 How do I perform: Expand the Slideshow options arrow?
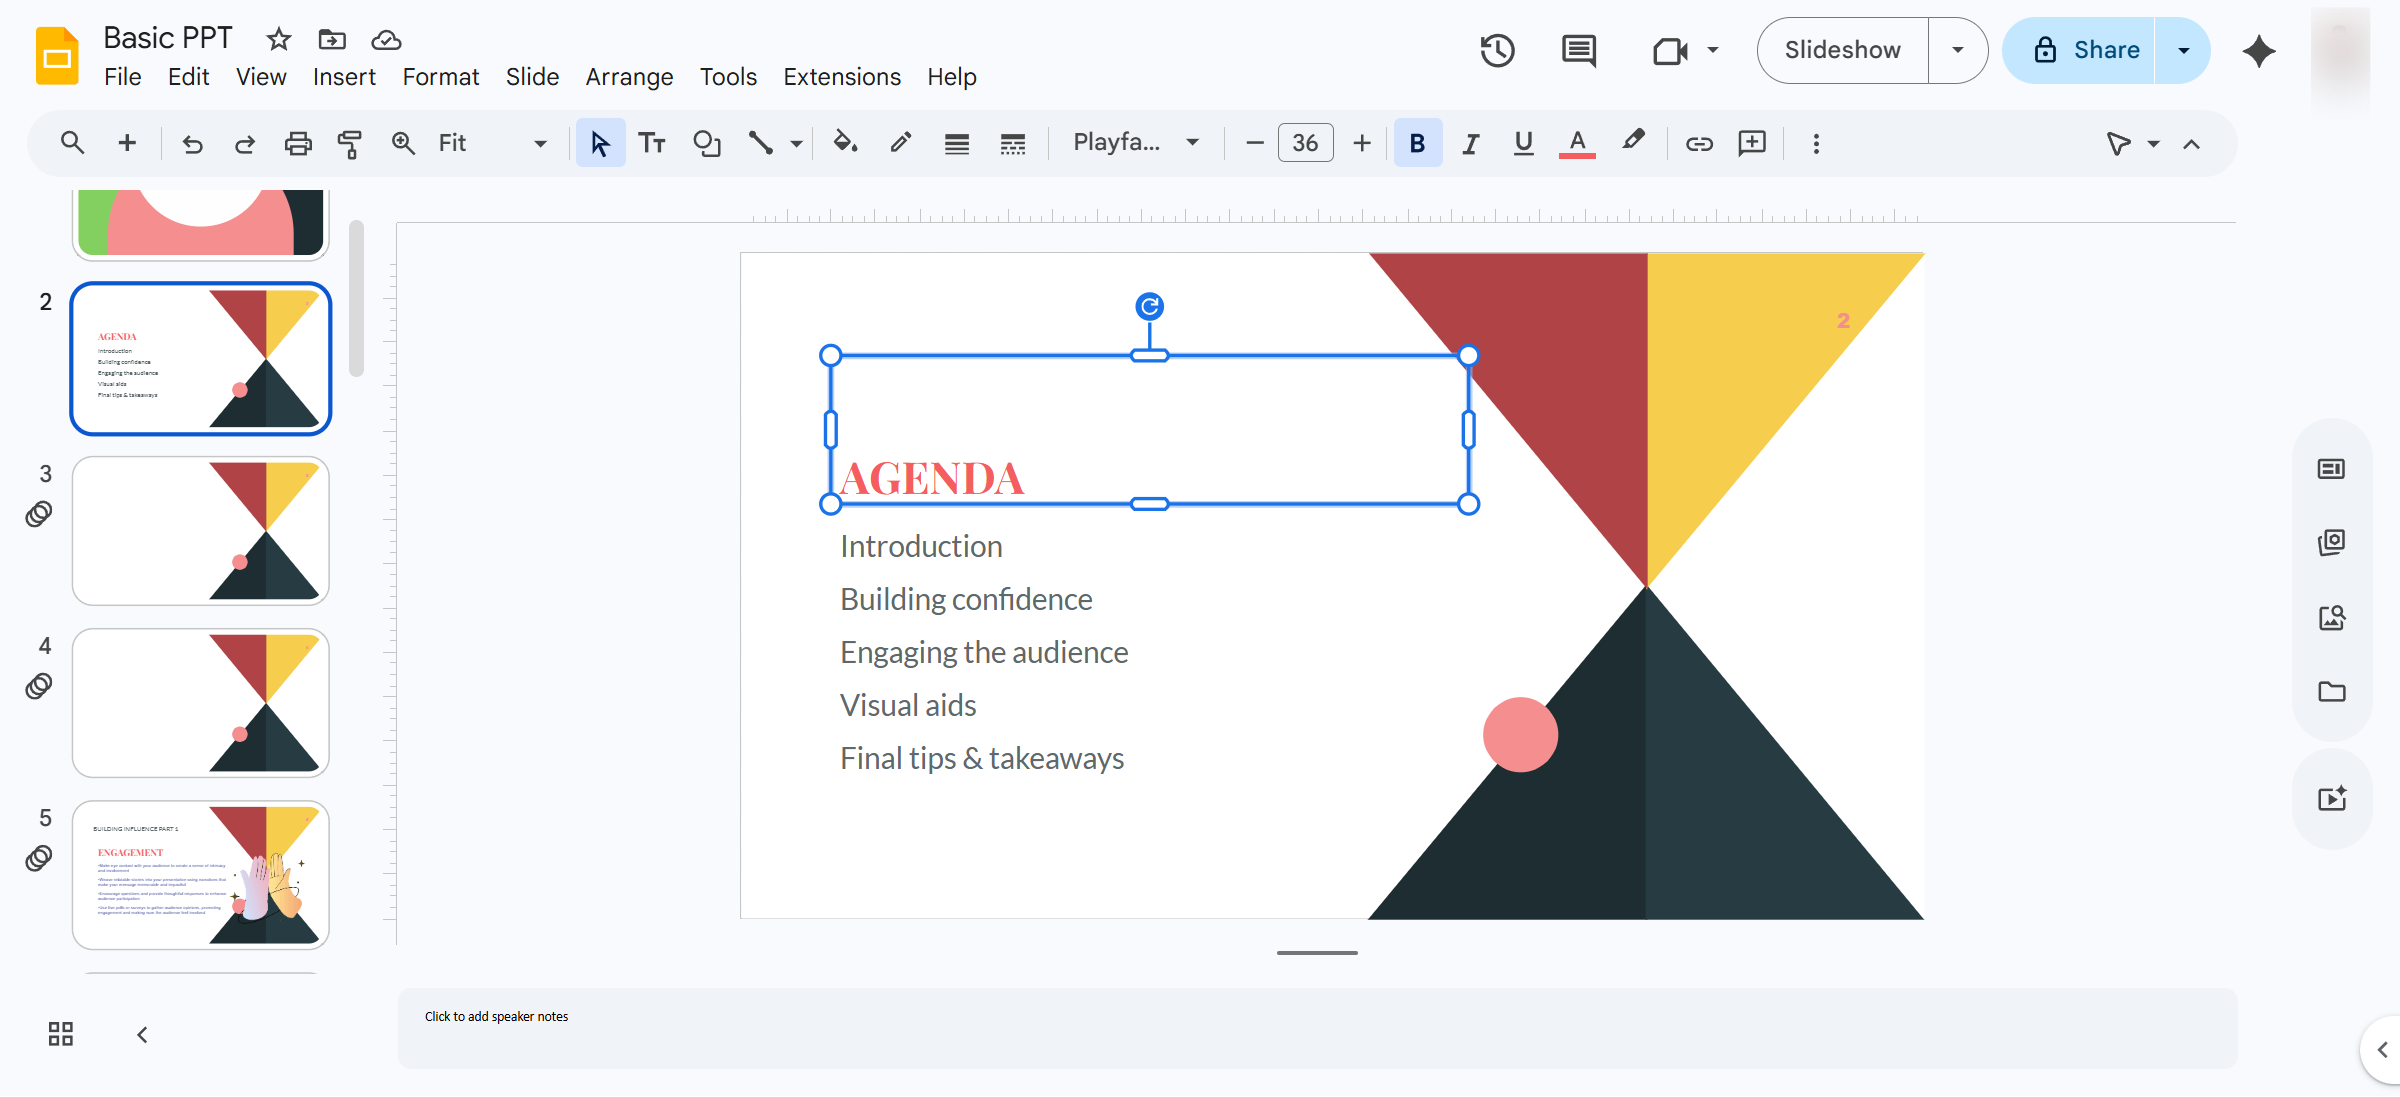1958,50
